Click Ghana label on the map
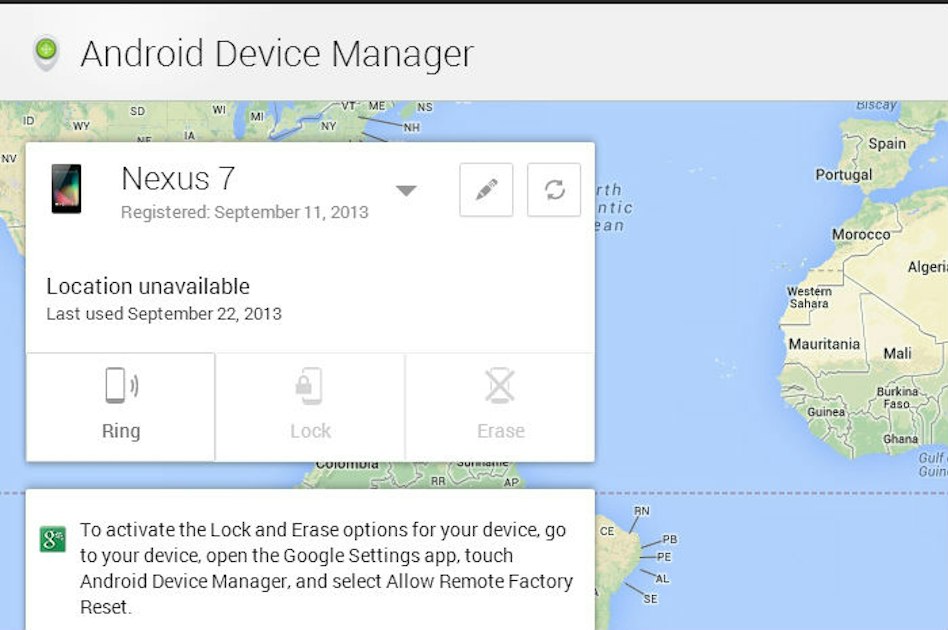This screenshot has height=630, width=948. (900, 439)
